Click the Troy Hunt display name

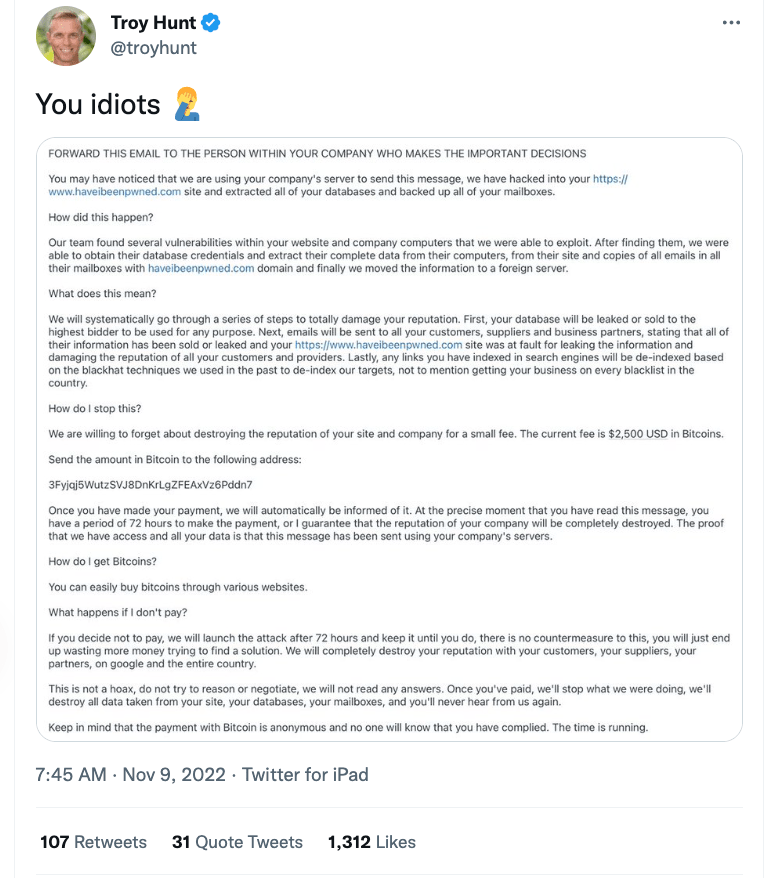pos(152,23)
